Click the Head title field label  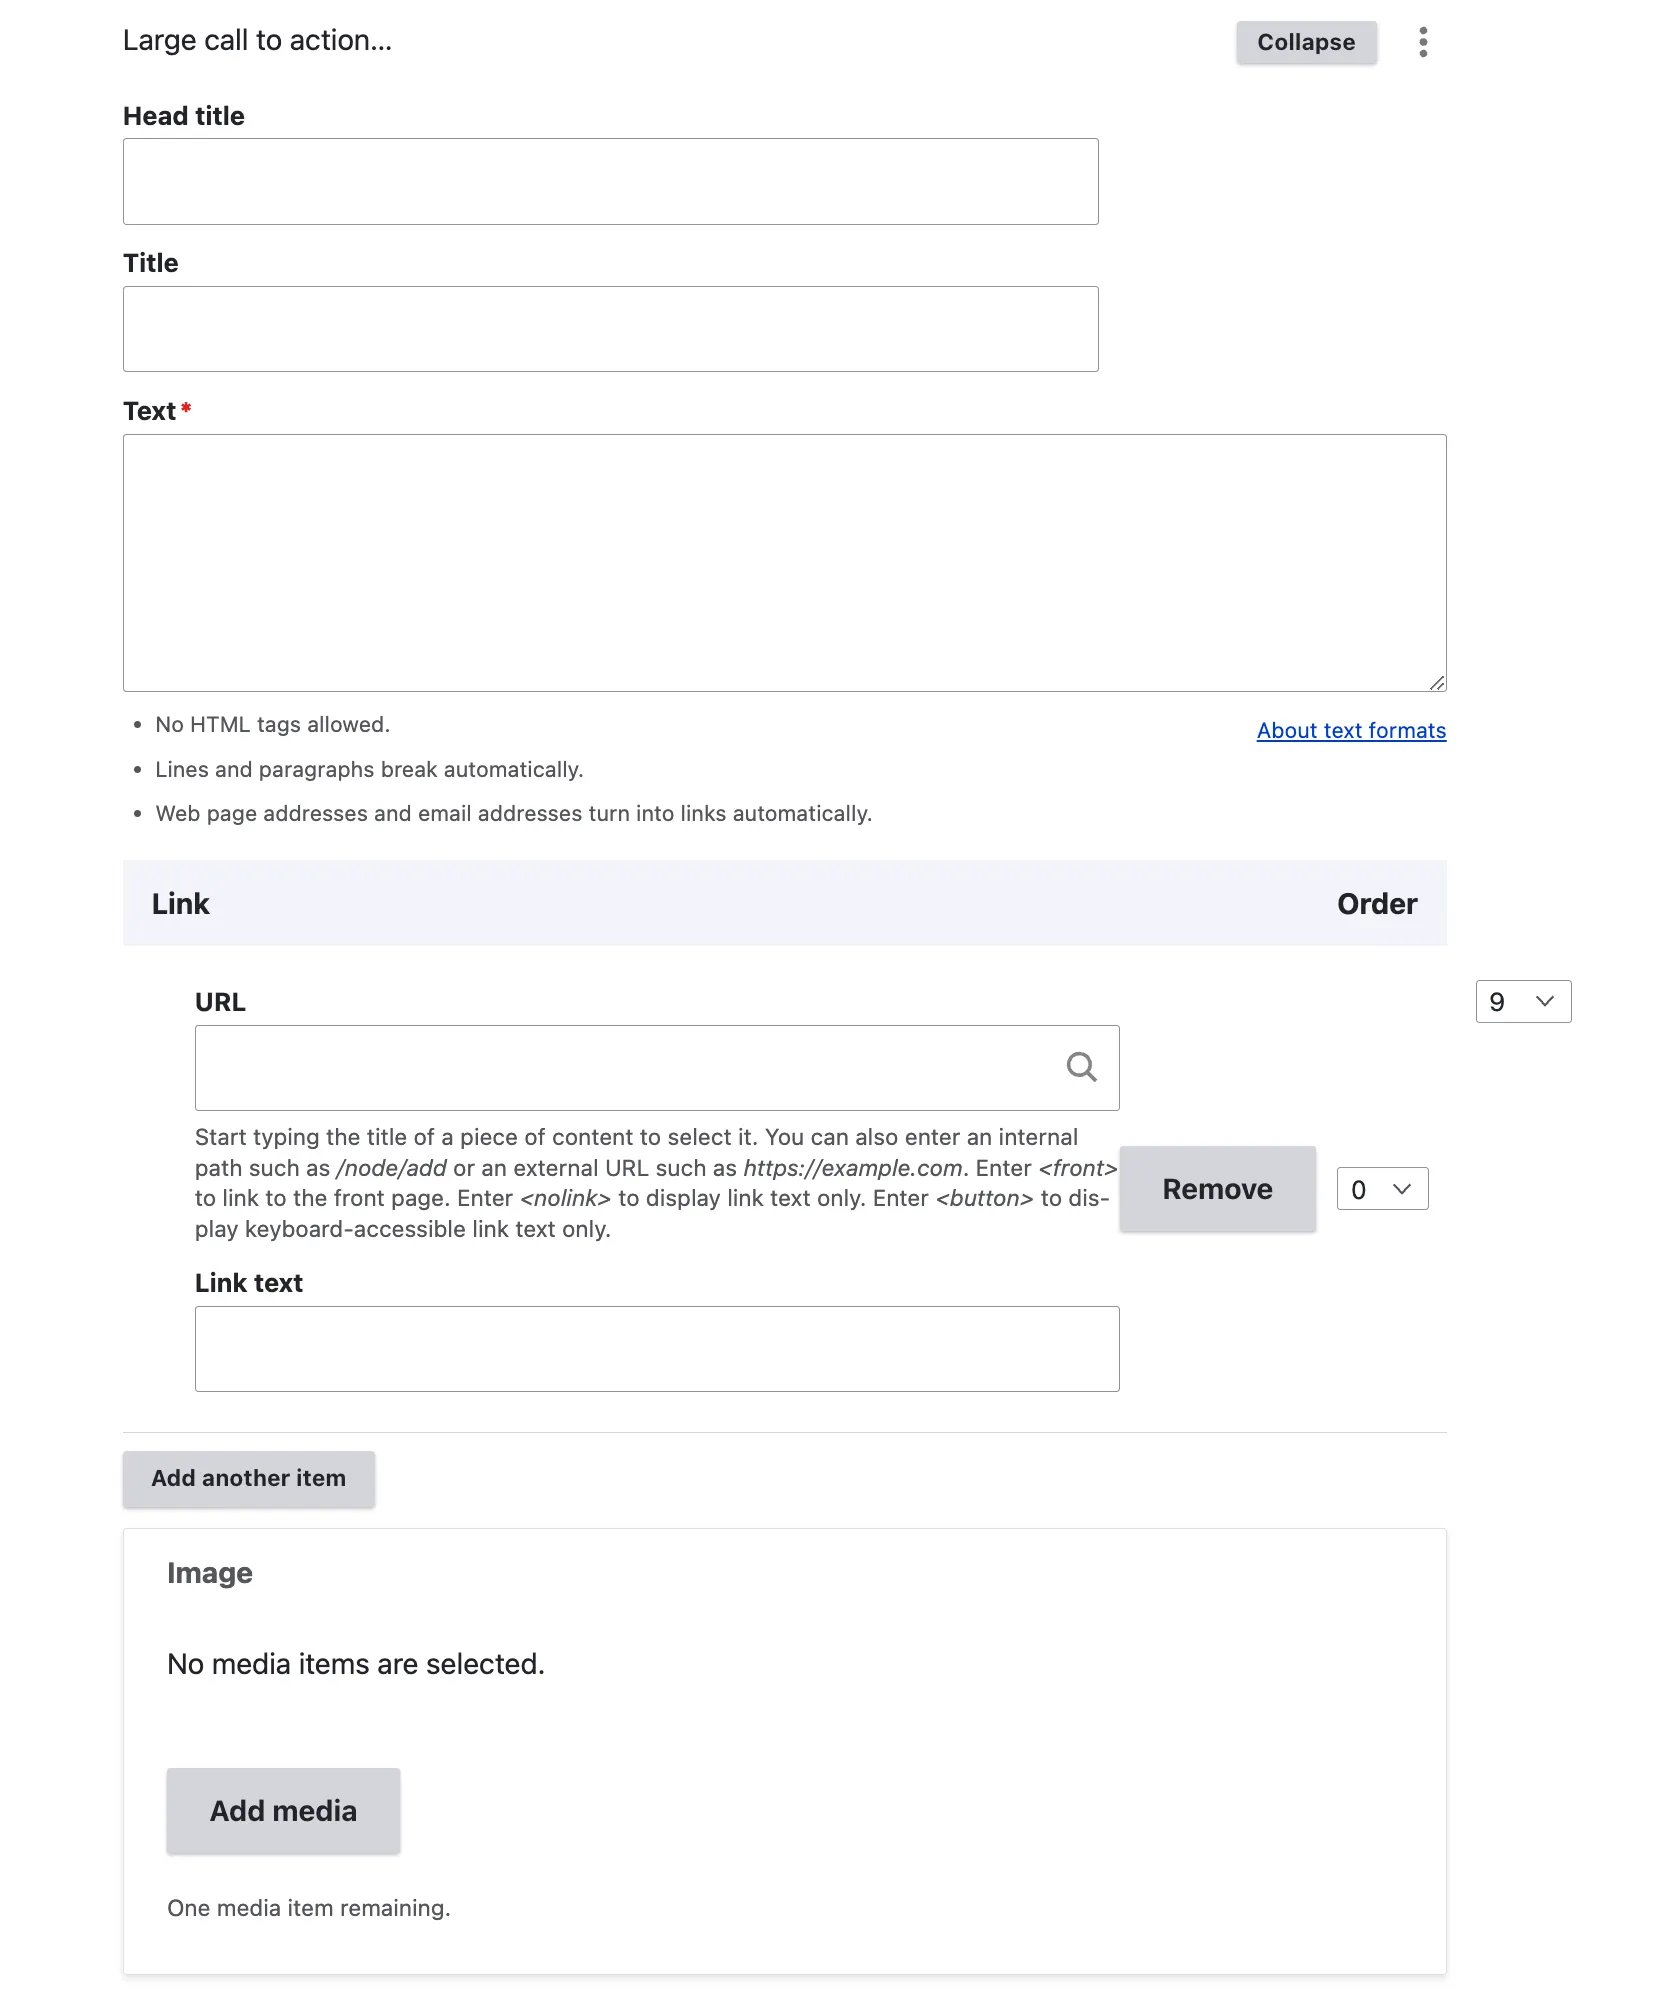(x=183, y=116)
